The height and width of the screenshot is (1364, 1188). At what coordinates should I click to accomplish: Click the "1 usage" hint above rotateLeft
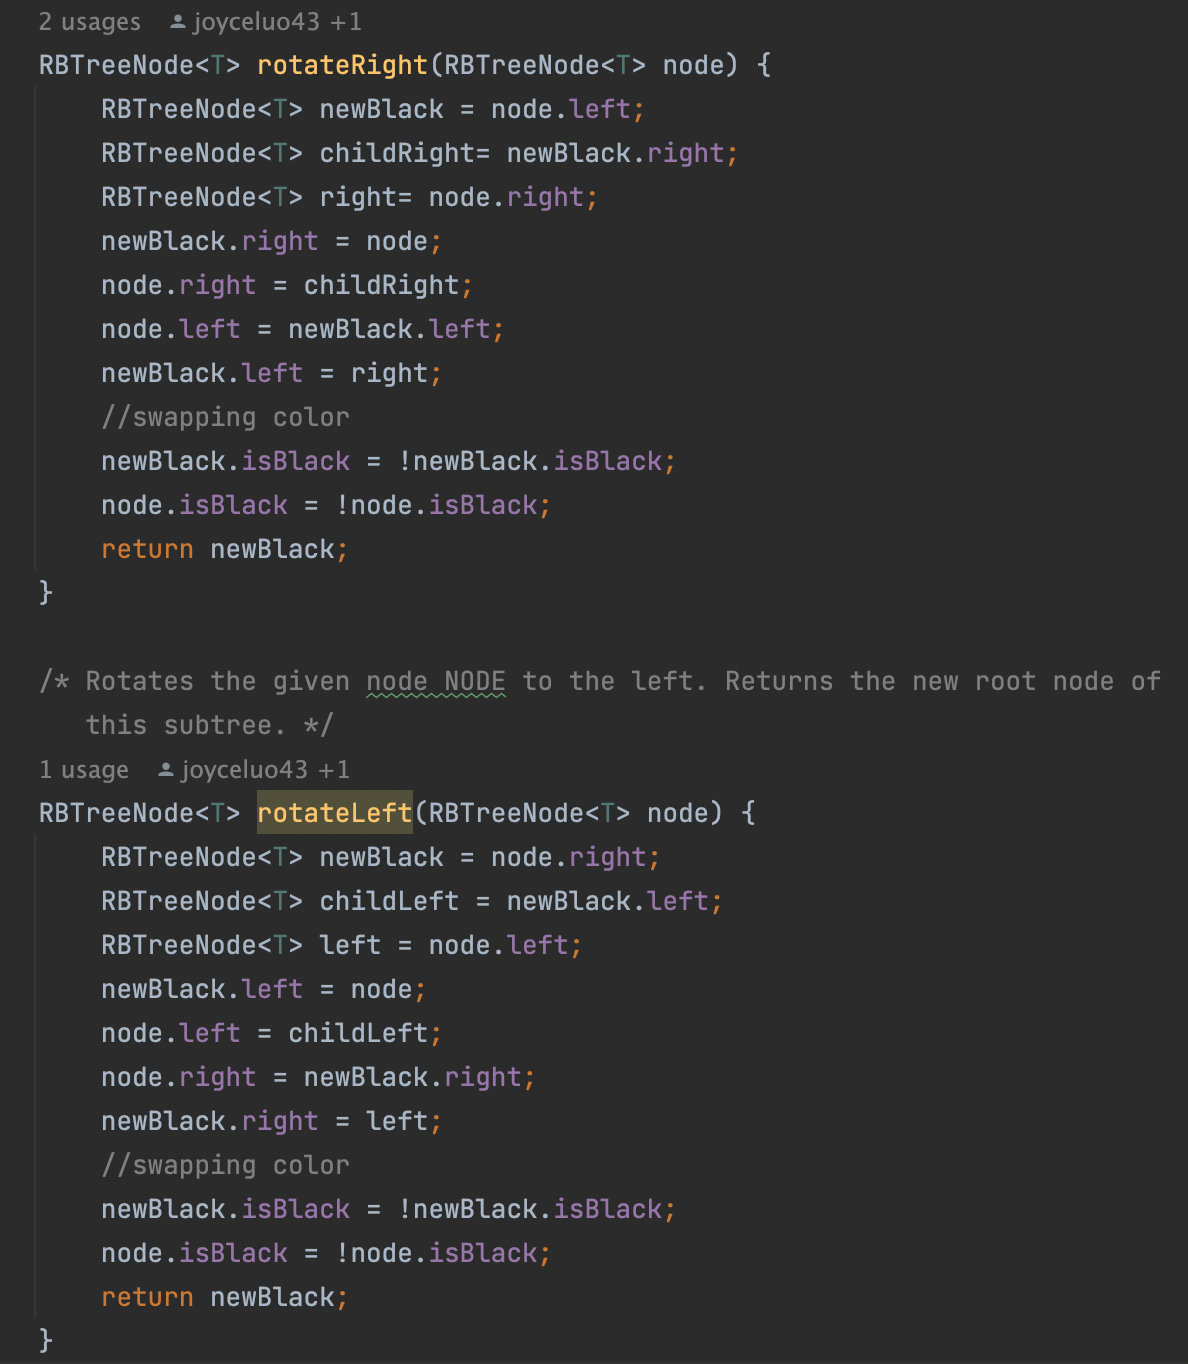click(84, 770)
